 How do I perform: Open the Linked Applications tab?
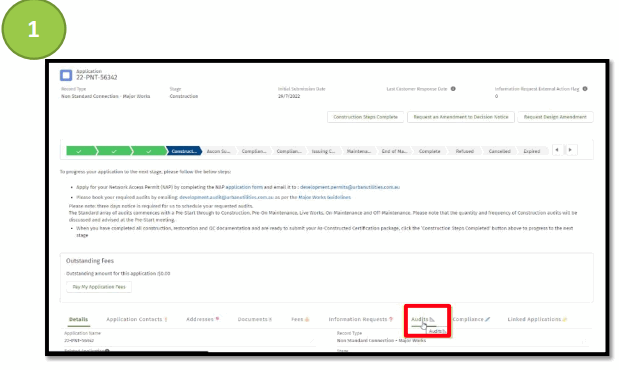[x=537, y=319]
